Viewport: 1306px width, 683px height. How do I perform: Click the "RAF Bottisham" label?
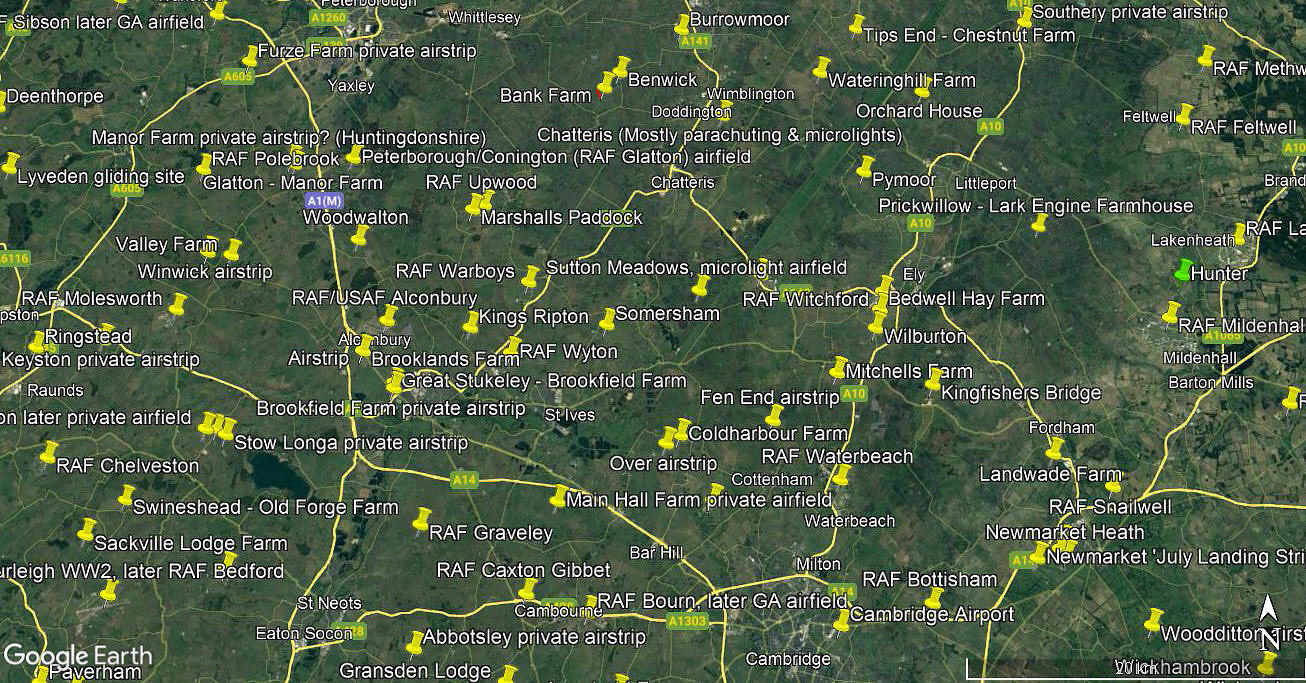tap(930, 579)
